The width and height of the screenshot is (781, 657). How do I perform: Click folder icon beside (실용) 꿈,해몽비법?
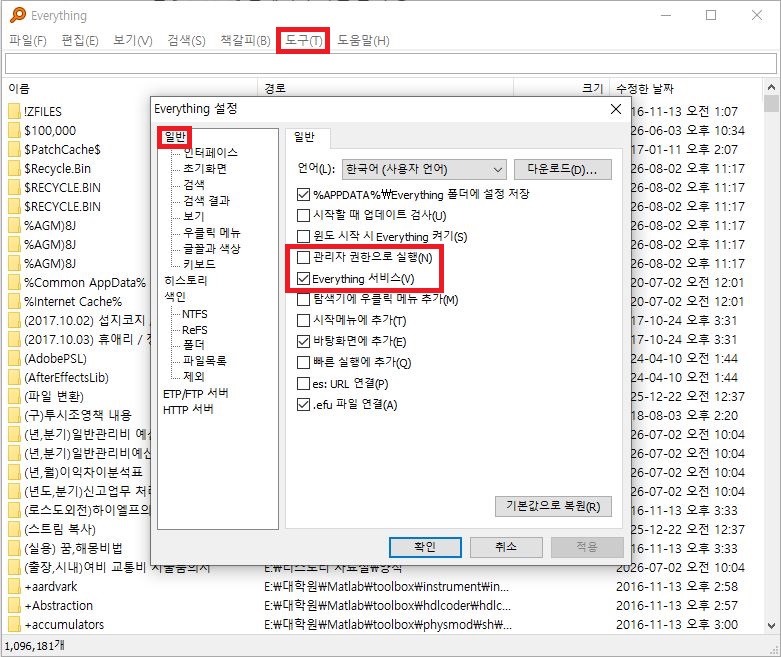click(x=14, y=548)
